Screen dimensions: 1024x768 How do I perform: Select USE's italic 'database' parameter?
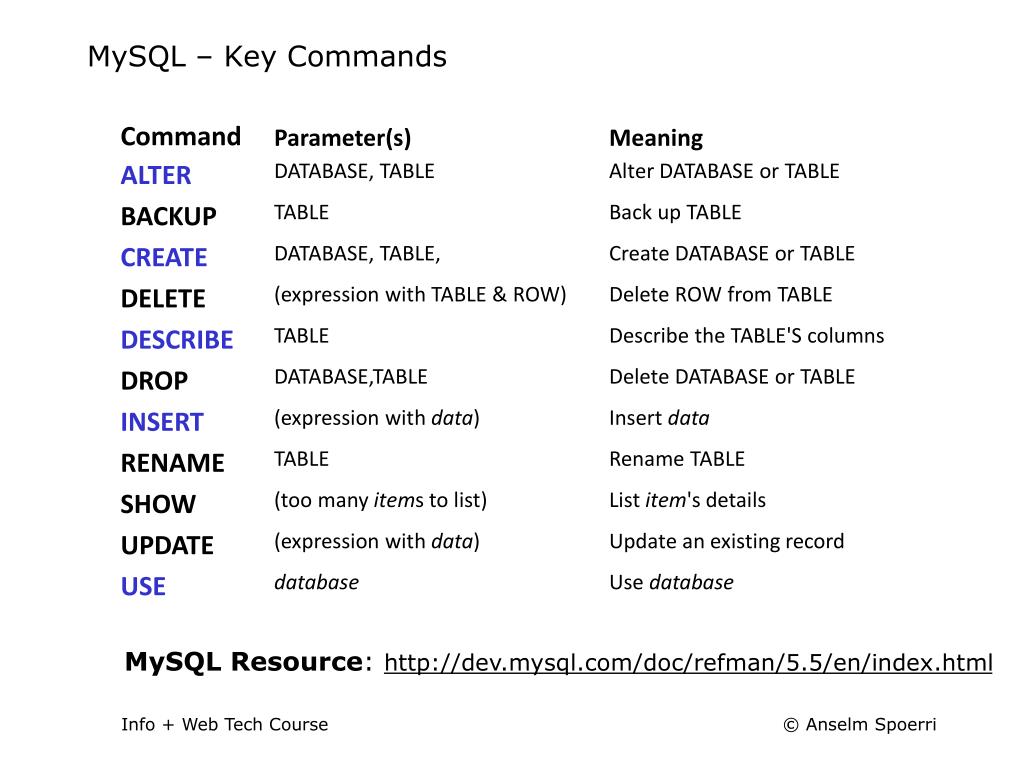[317, 582]
